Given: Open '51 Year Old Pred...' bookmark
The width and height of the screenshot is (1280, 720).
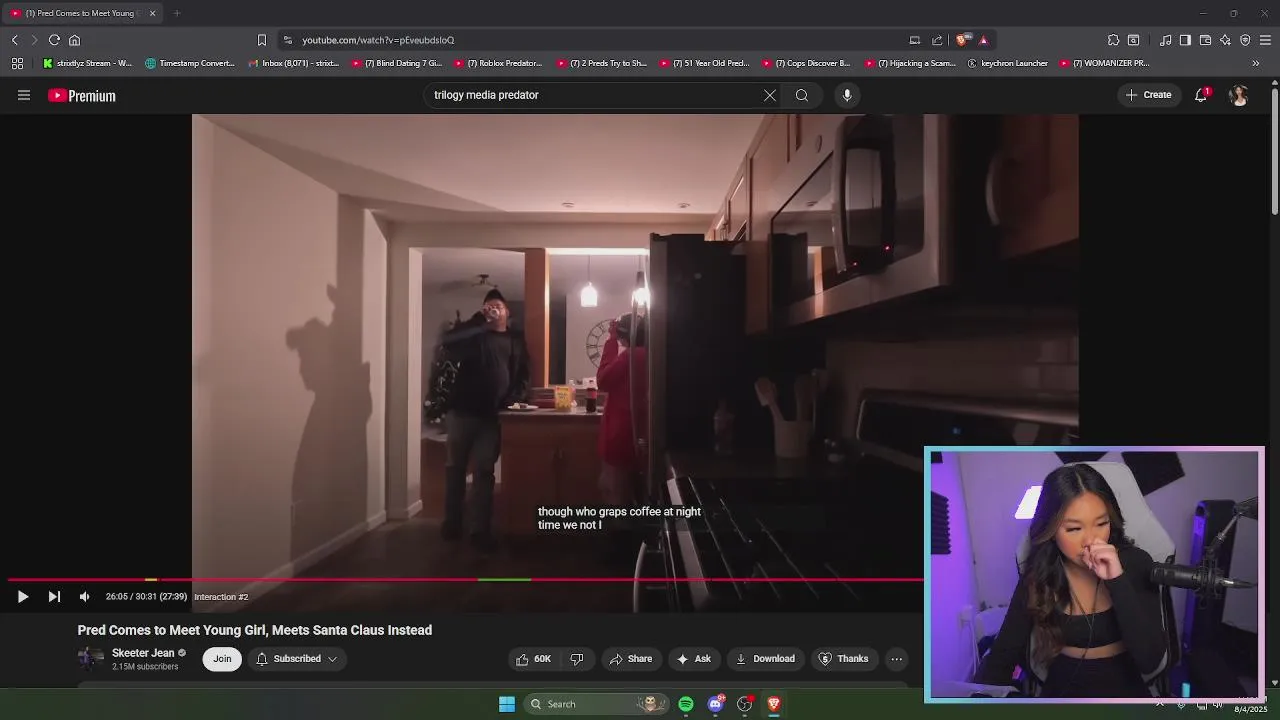Looking at the screenshot, I should point(703,63).
